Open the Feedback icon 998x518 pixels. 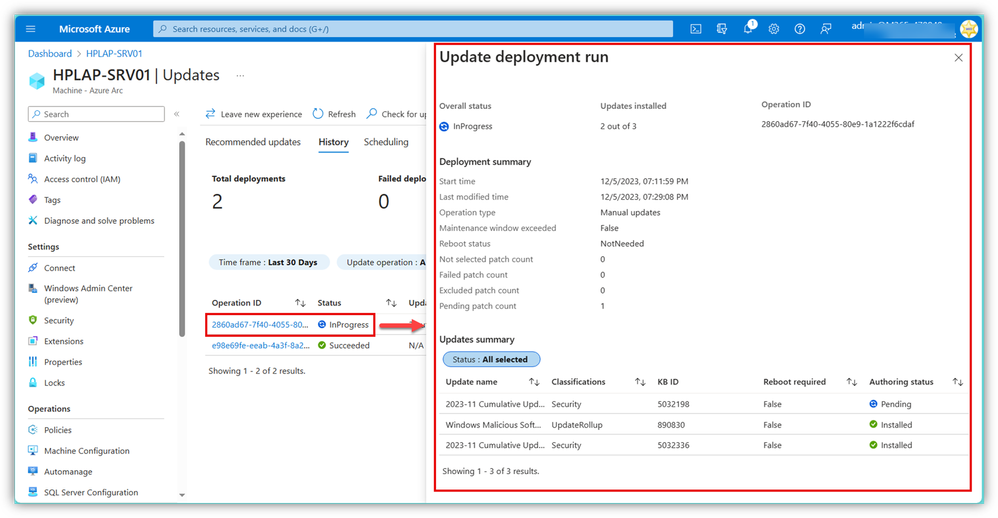coord(826,29)
